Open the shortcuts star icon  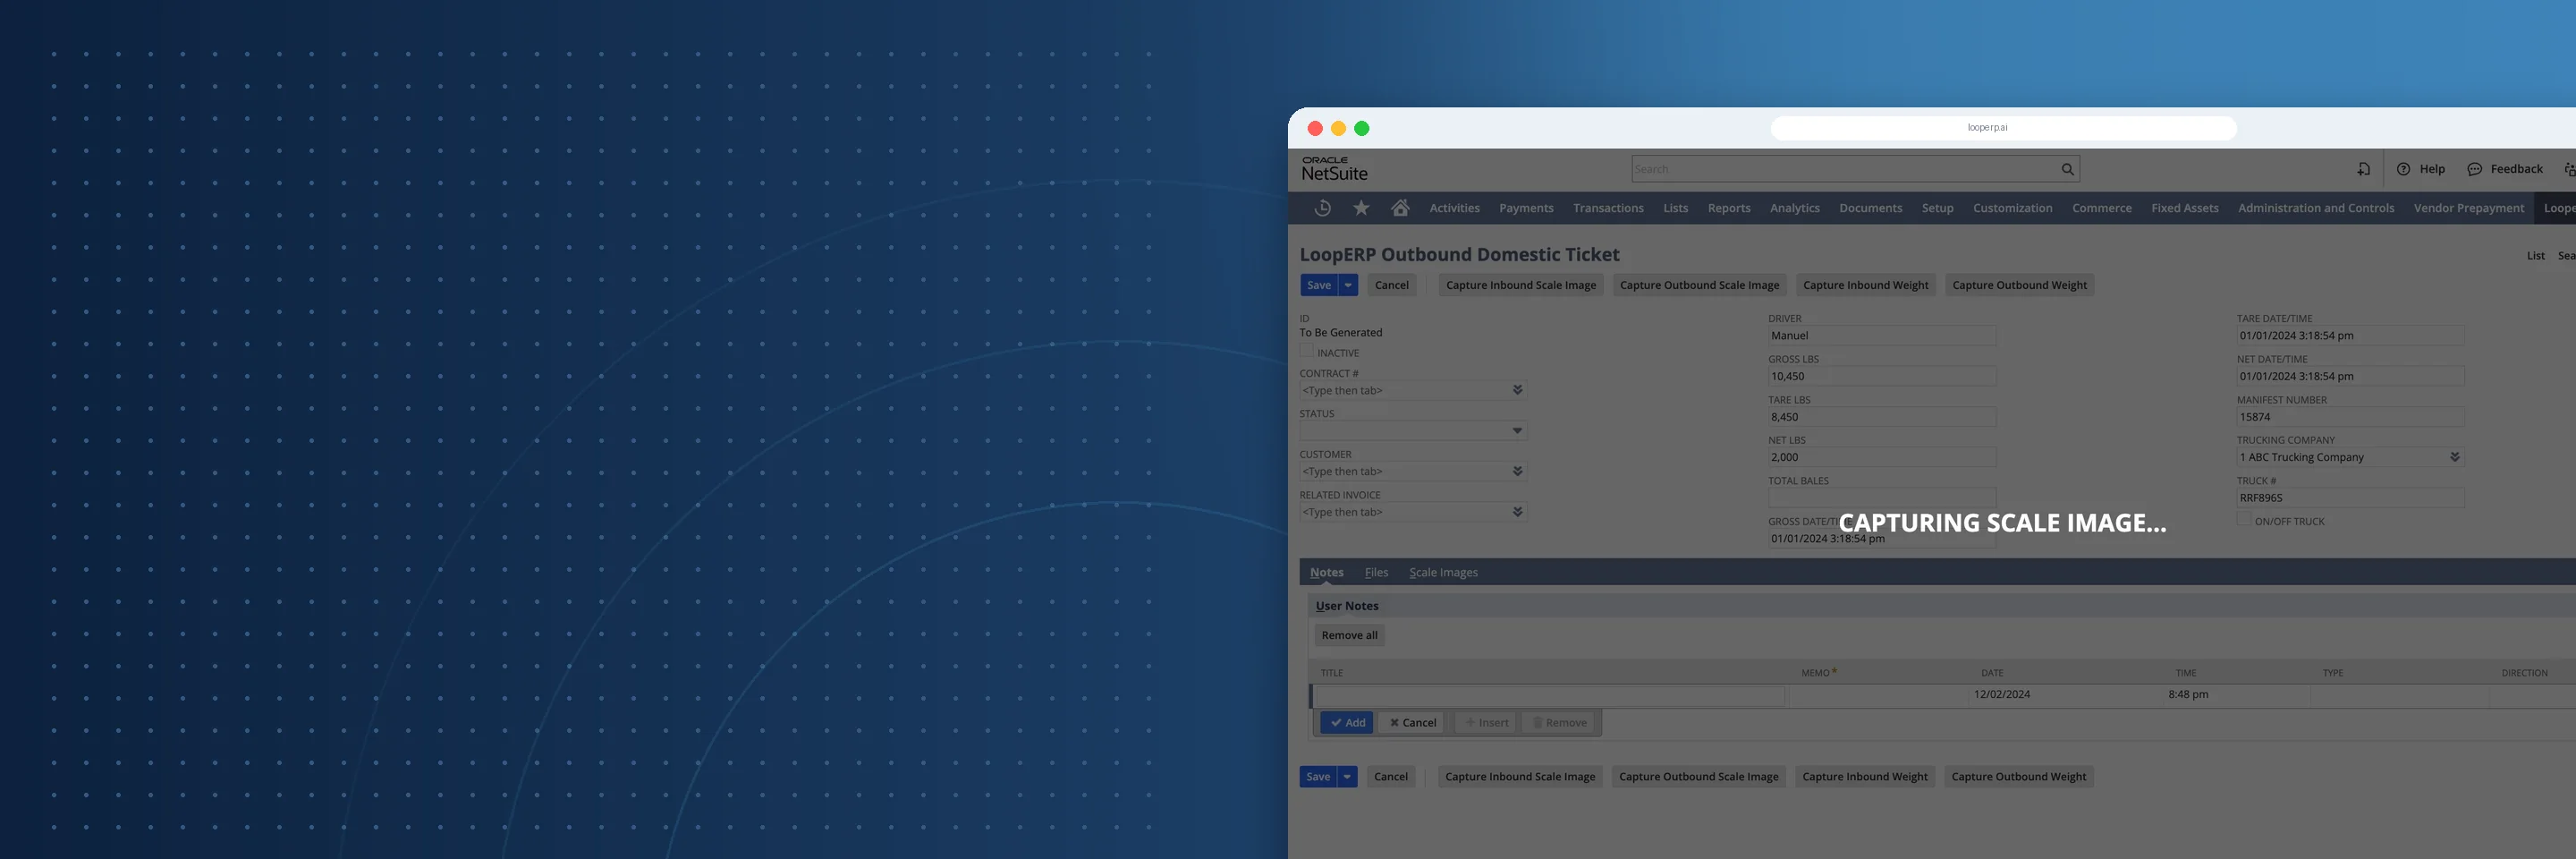(1361, 208)
